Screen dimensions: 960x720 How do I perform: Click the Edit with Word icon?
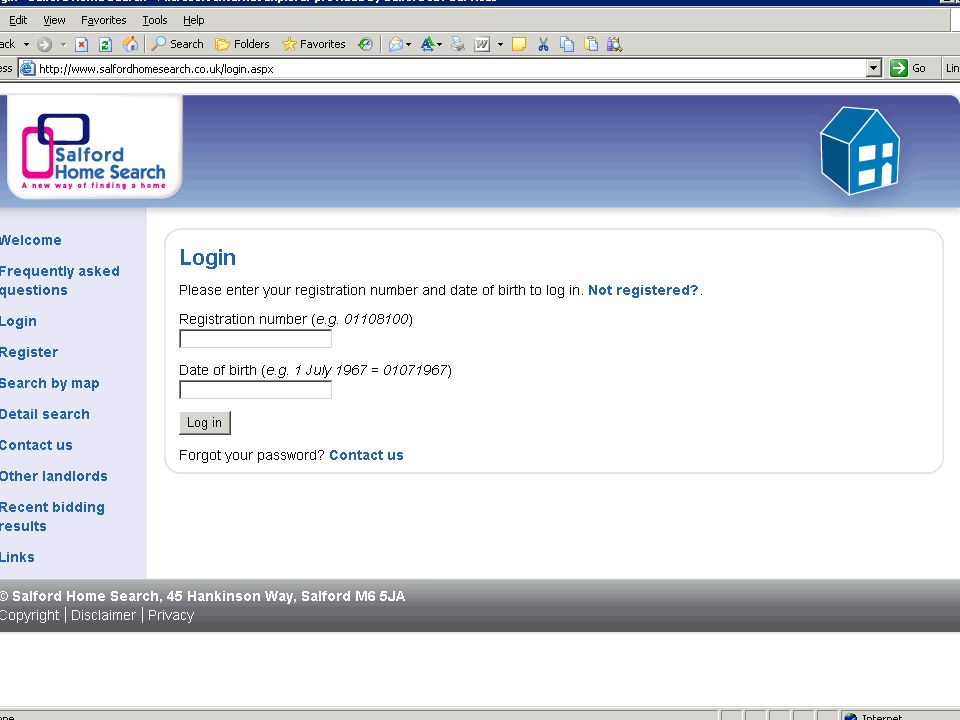[x=482, y=44]
